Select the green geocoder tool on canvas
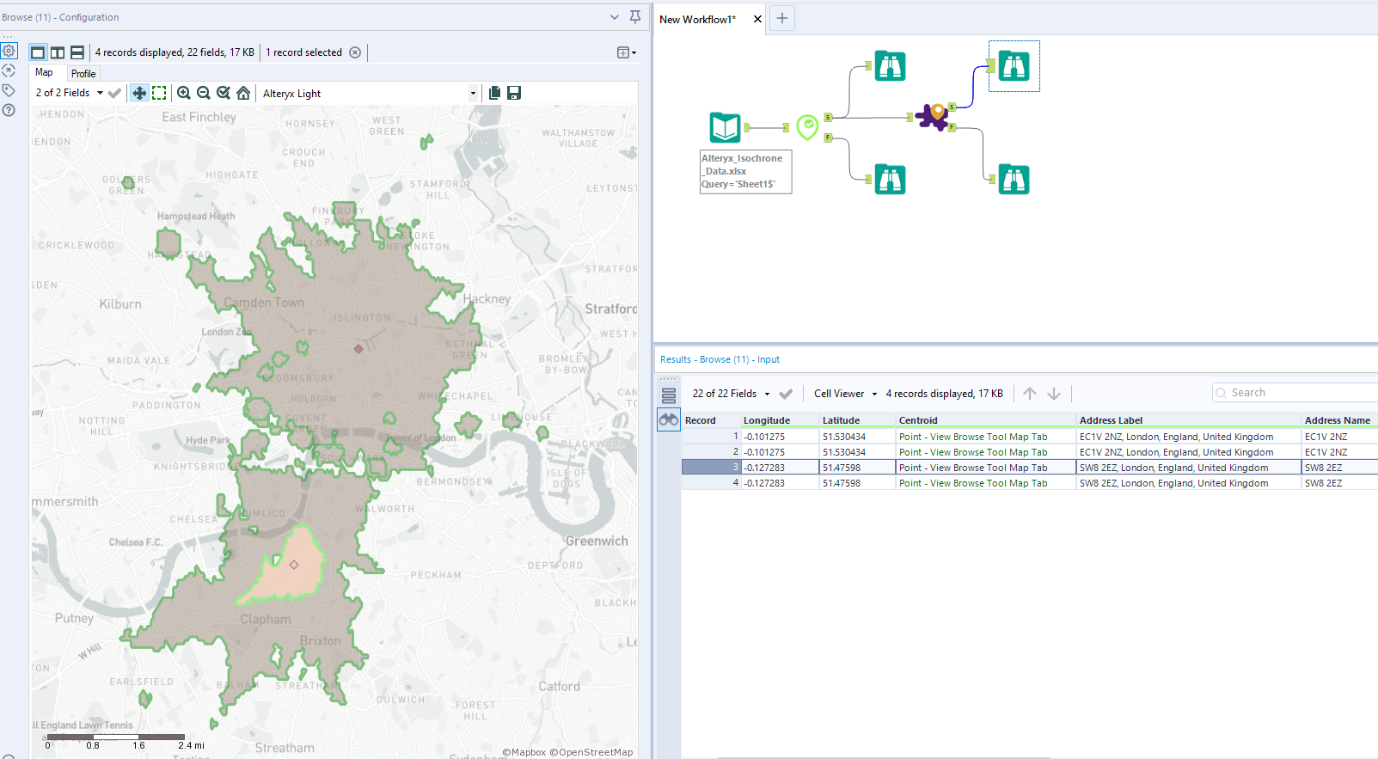Viewport: 1378px width, 759px height. tap(807, 127)
